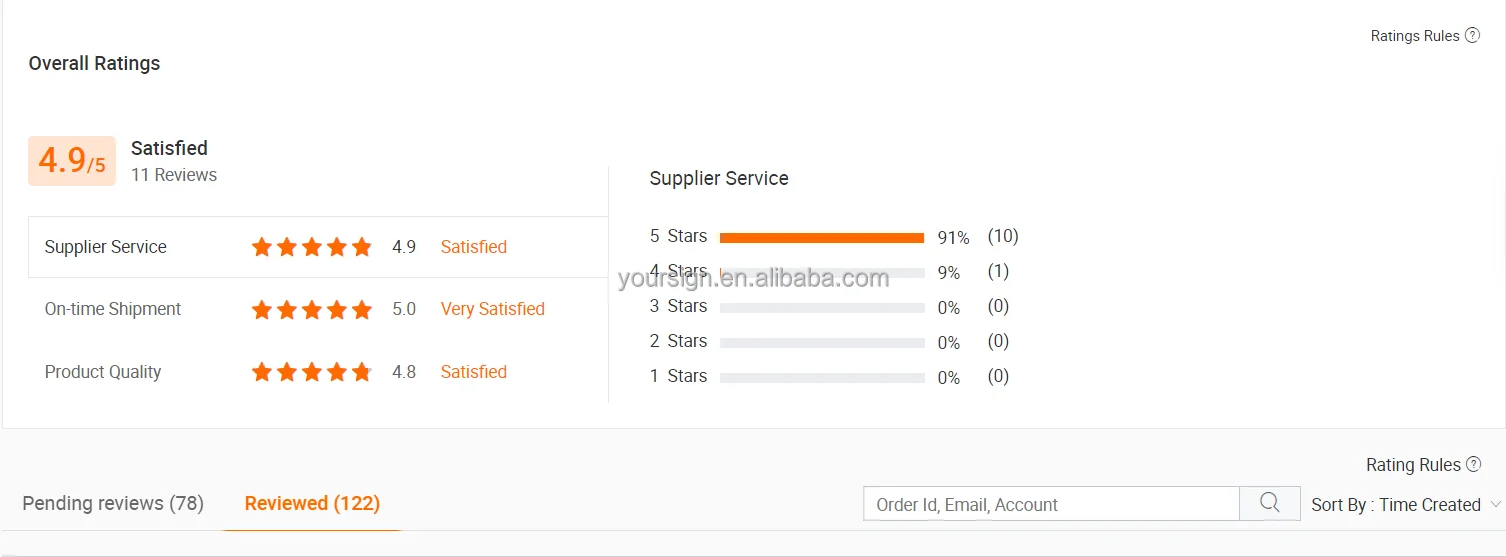The height and width of the screenshot is (557, 1506).
Task: Open the Rating Rules link above search
Action: pyautogui.click(x=1413, y=465)
